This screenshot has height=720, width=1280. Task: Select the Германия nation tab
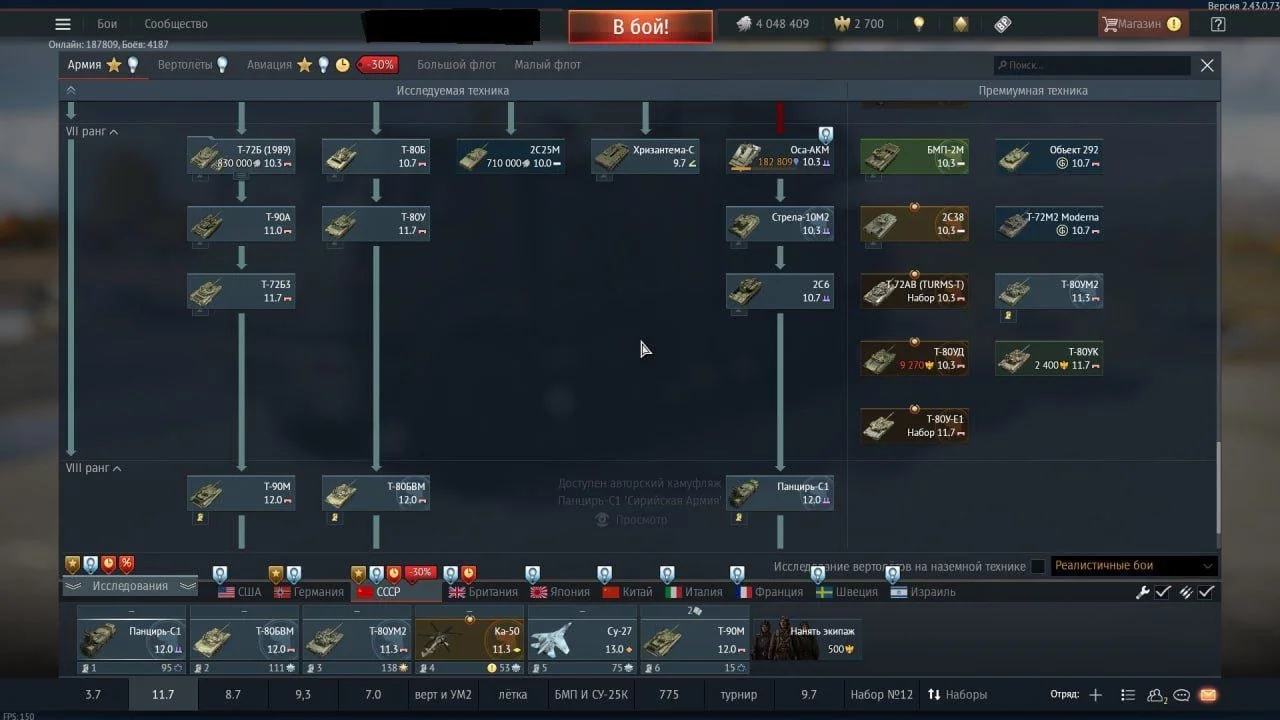(x=309, y=592)
